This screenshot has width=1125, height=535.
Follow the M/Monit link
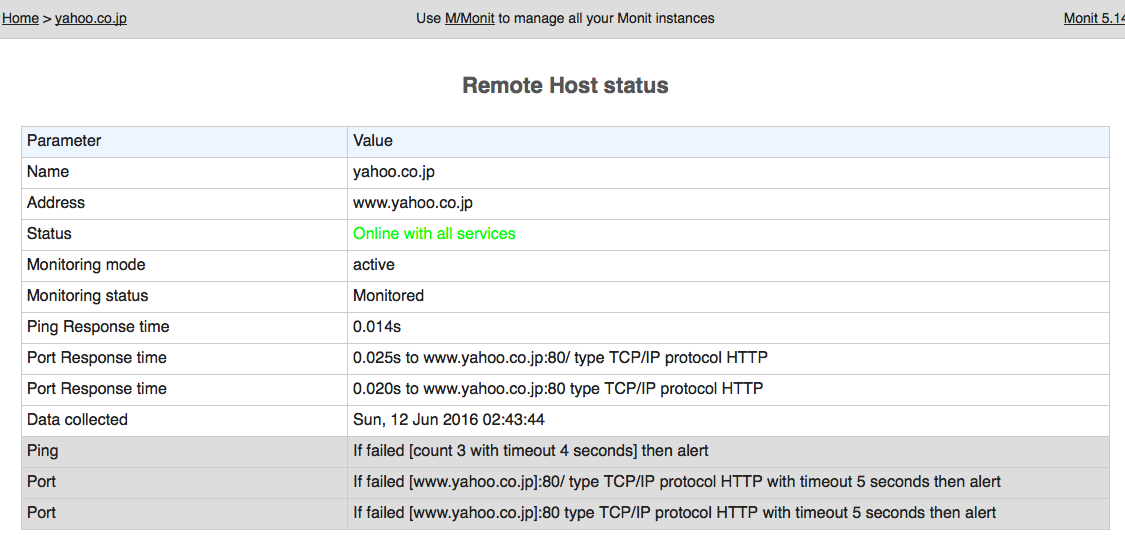(x=469, y=19)
